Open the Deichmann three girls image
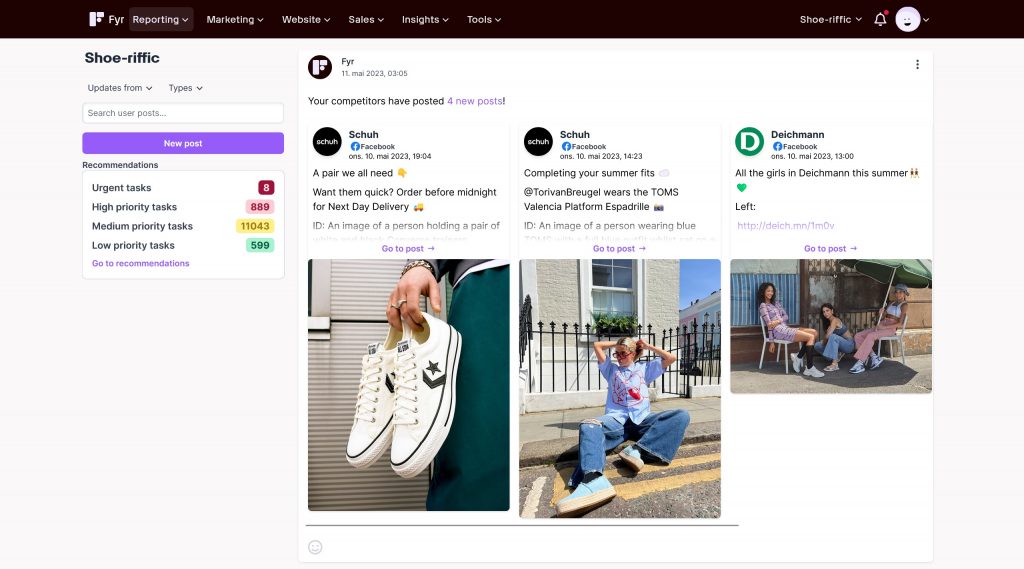This screenshot has height=569, width=1024. [831, 326]
